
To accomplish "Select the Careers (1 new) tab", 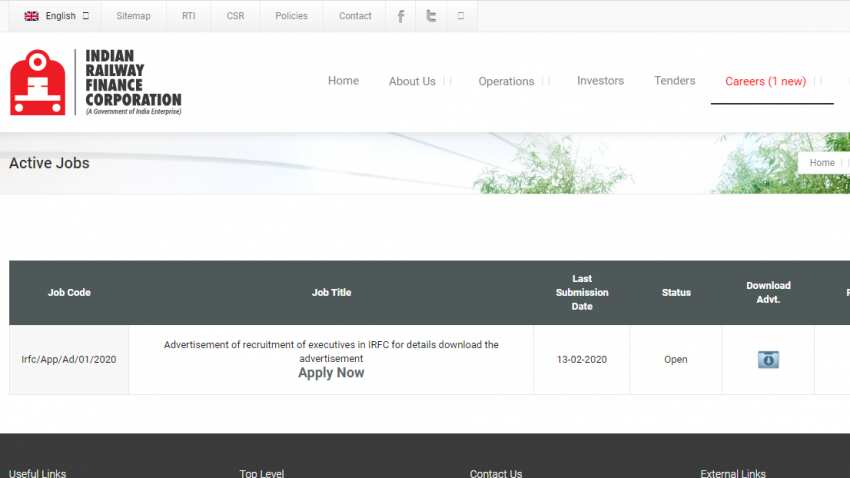I will (765, 81).
